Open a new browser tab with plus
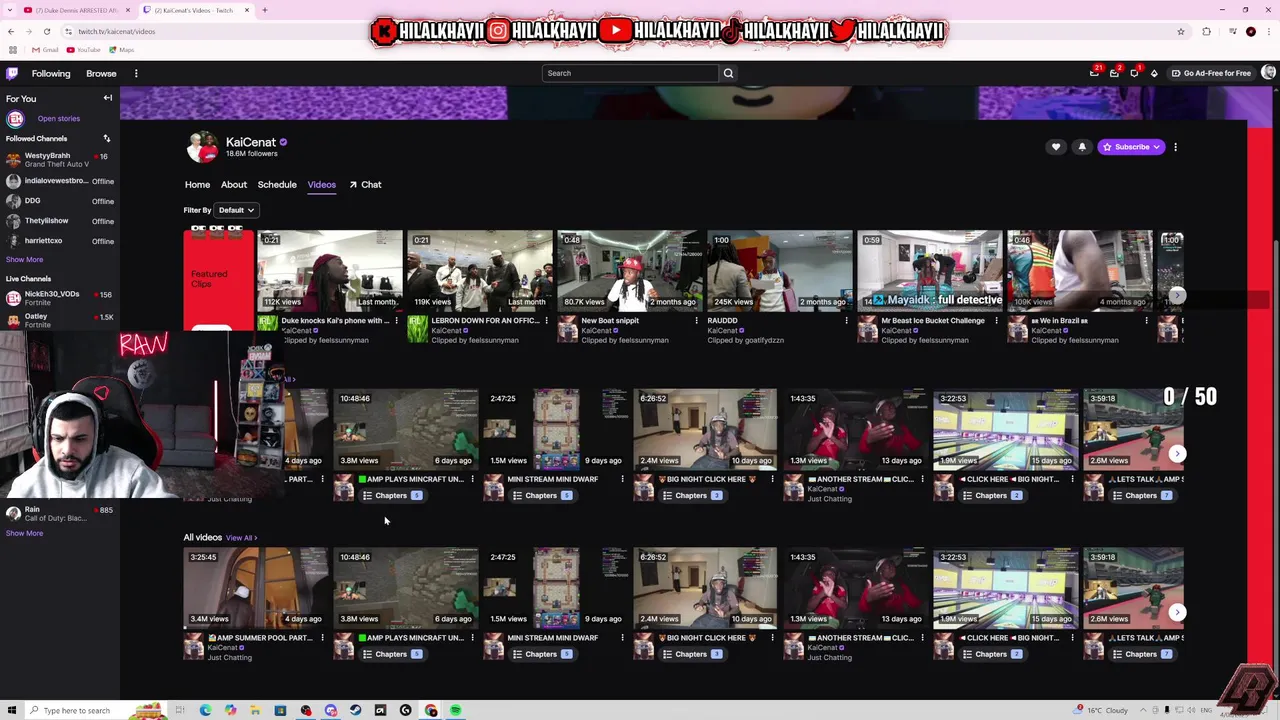Viewport: 1280px width, 720px height. [x=264, y=10]
